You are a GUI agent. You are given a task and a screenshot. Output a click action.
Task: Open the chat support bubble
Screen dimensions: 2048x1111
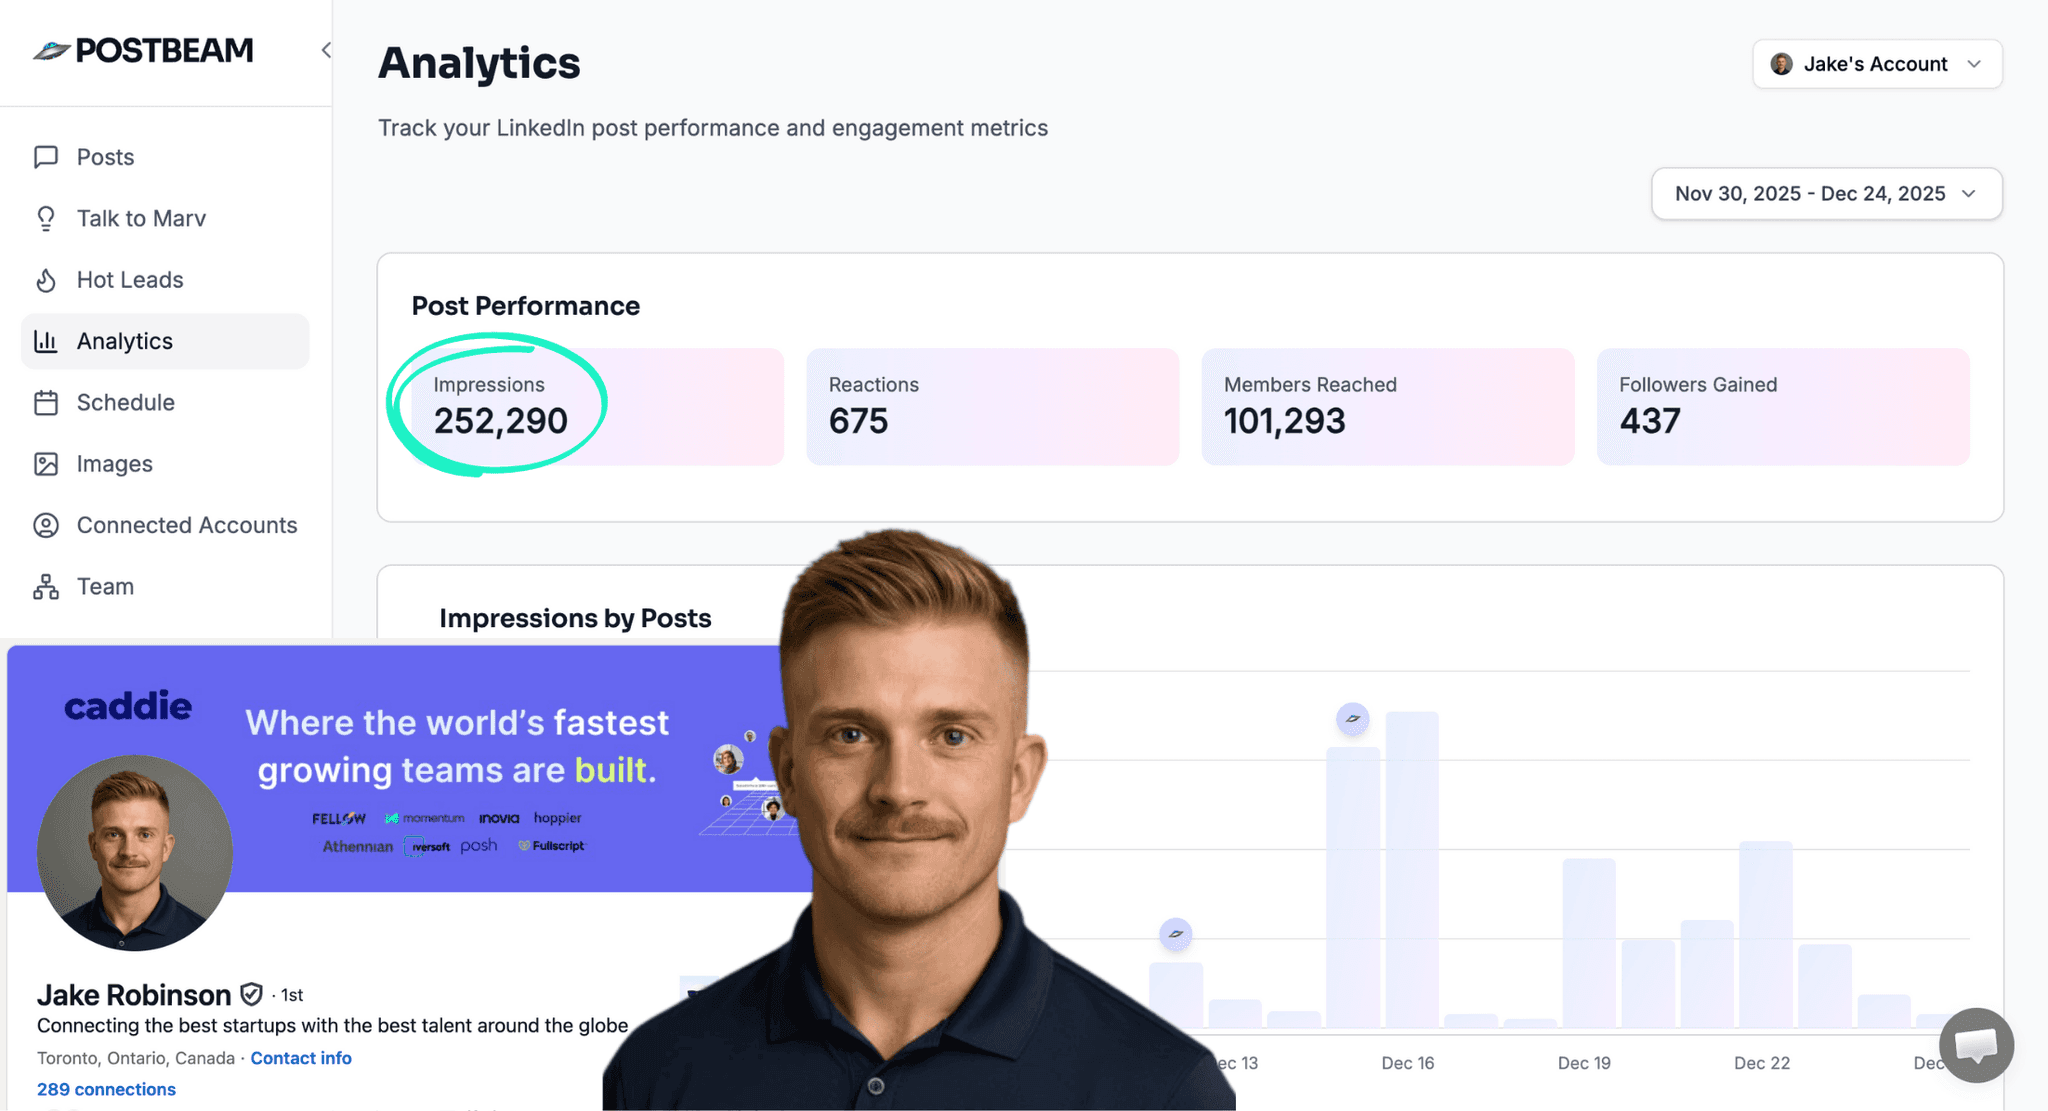pos(1975,1045)
